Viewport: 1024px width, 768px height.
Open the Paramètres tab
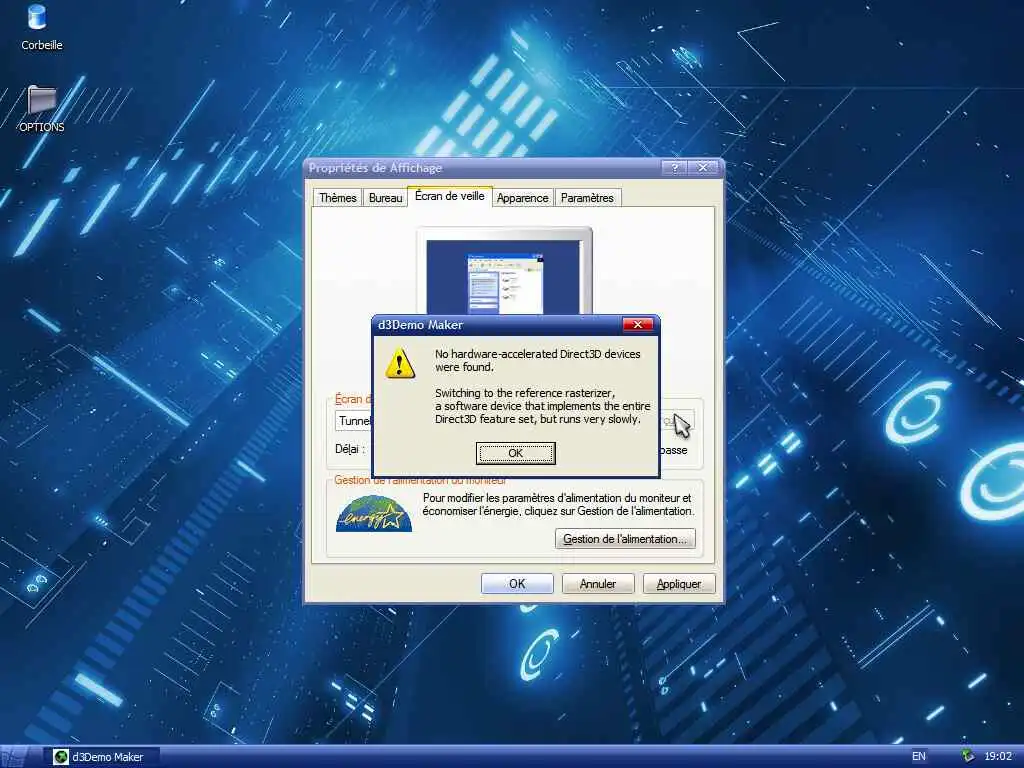pyautogui.click(x=587, y=197)
